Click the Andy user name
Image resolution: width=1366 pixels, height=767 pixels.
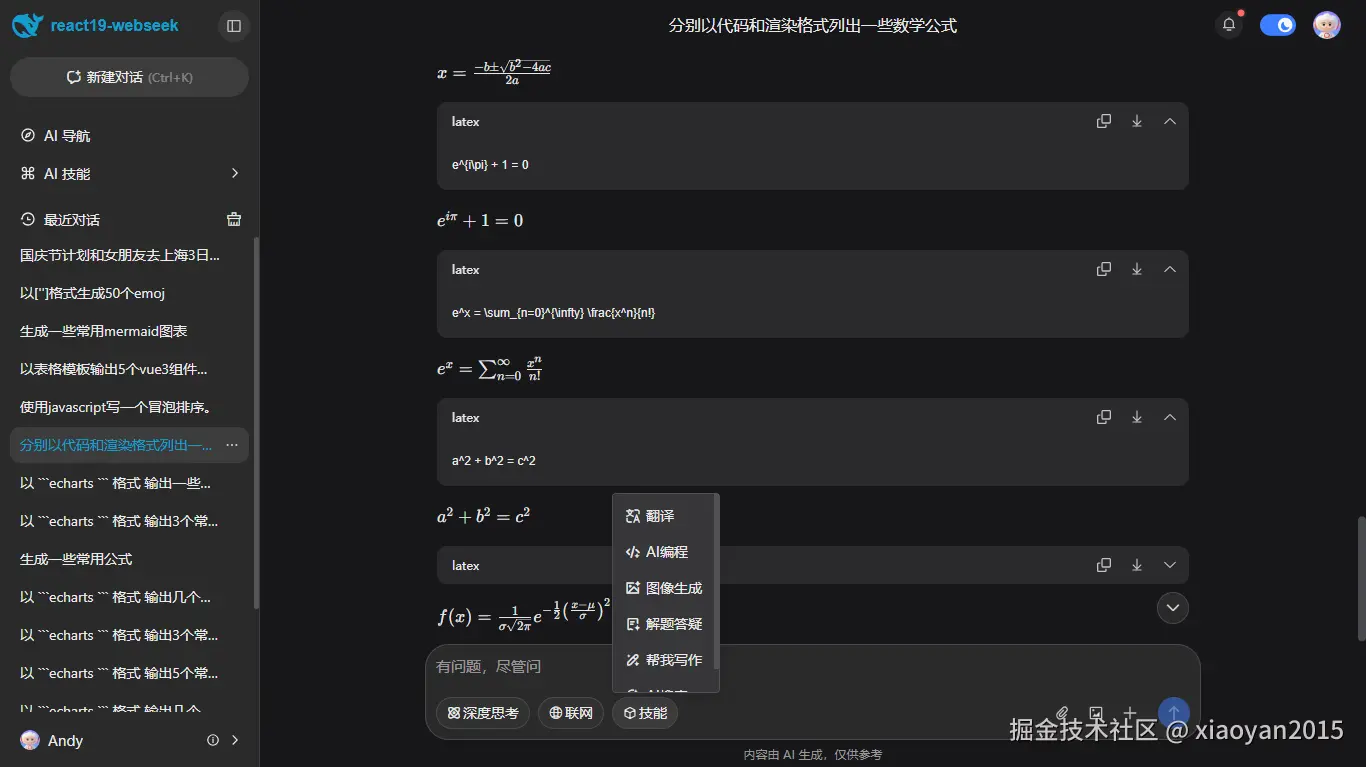[65, 741]
